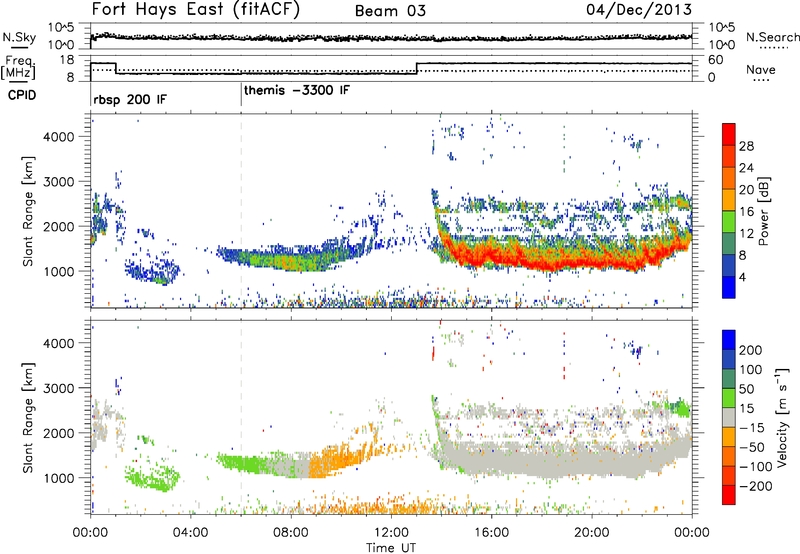Click the '1000' tick of velocity panel
Viewport: 800px width, 554px height.
click(59, 478)
